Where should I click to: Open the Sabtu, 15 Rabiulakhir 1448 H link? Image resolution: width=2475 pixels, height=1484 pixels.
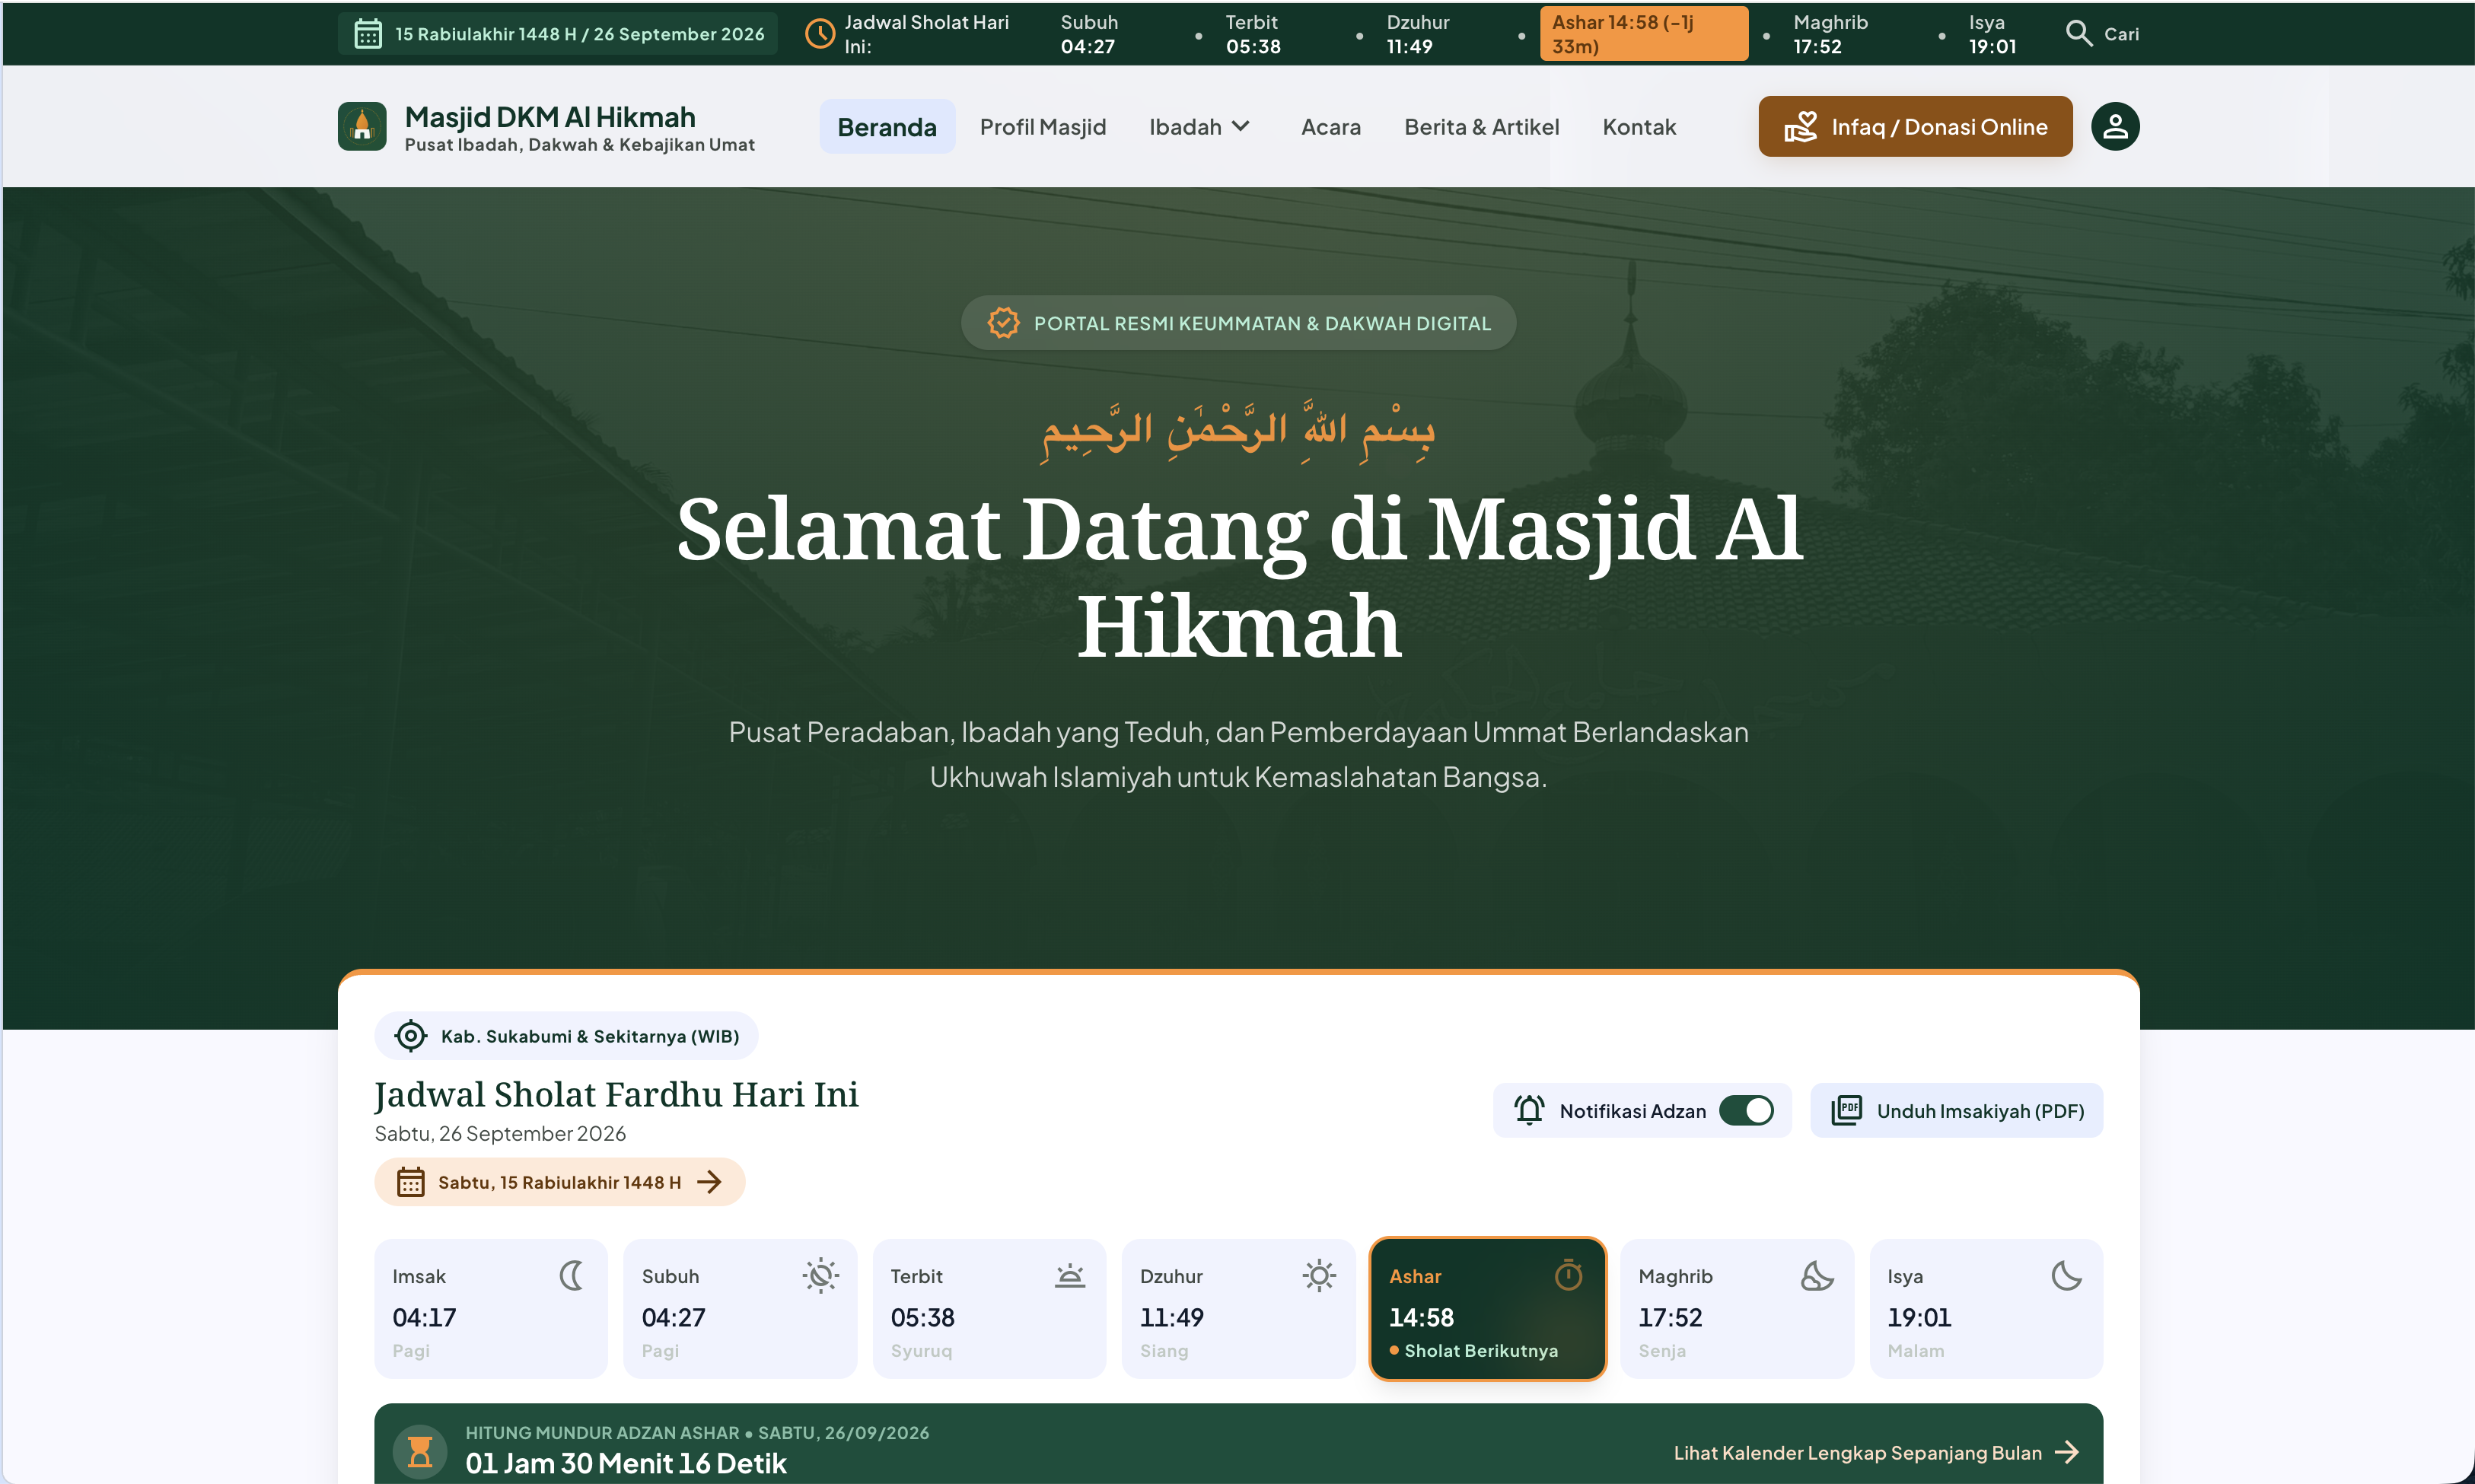[x=560, y=1182]
